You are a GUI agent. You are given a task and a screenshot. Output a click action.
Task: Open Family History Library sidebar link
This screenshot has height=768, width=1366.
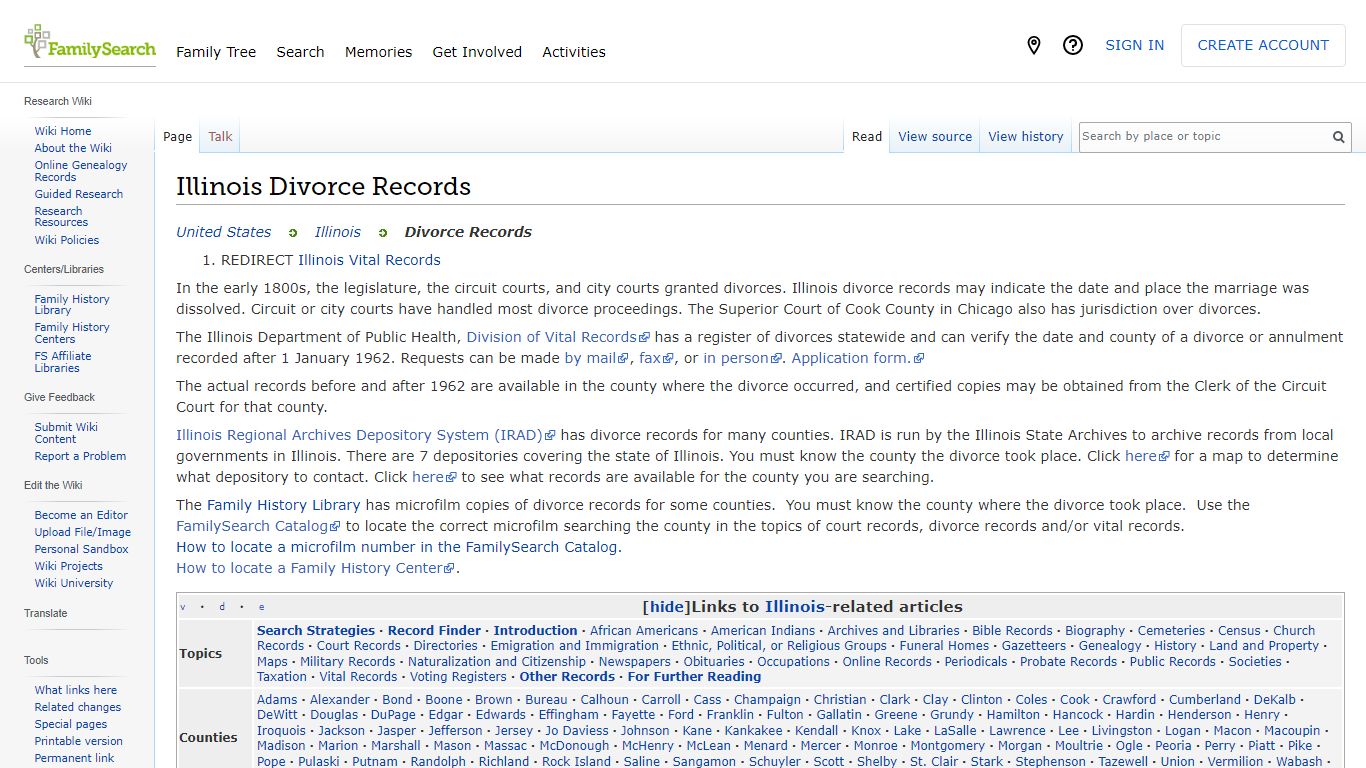click(x=72, y=305)
